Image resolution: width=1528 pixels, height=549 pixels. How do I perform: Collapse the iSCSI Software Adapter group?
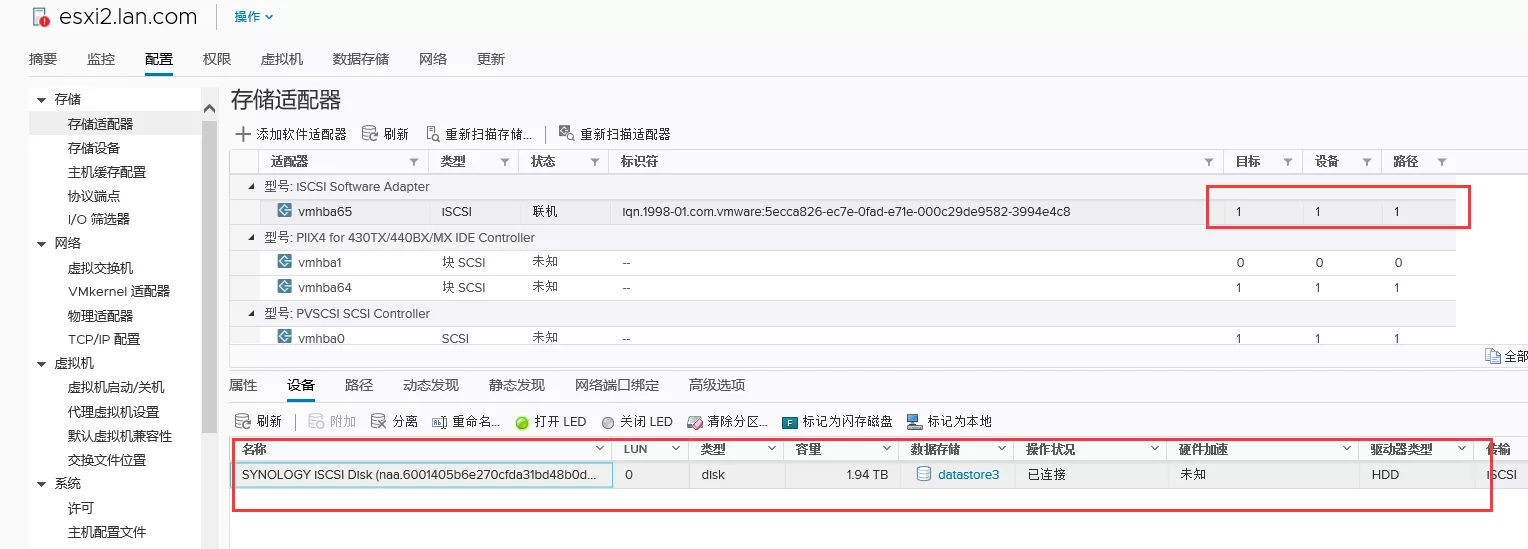click(x=251, y=187)
